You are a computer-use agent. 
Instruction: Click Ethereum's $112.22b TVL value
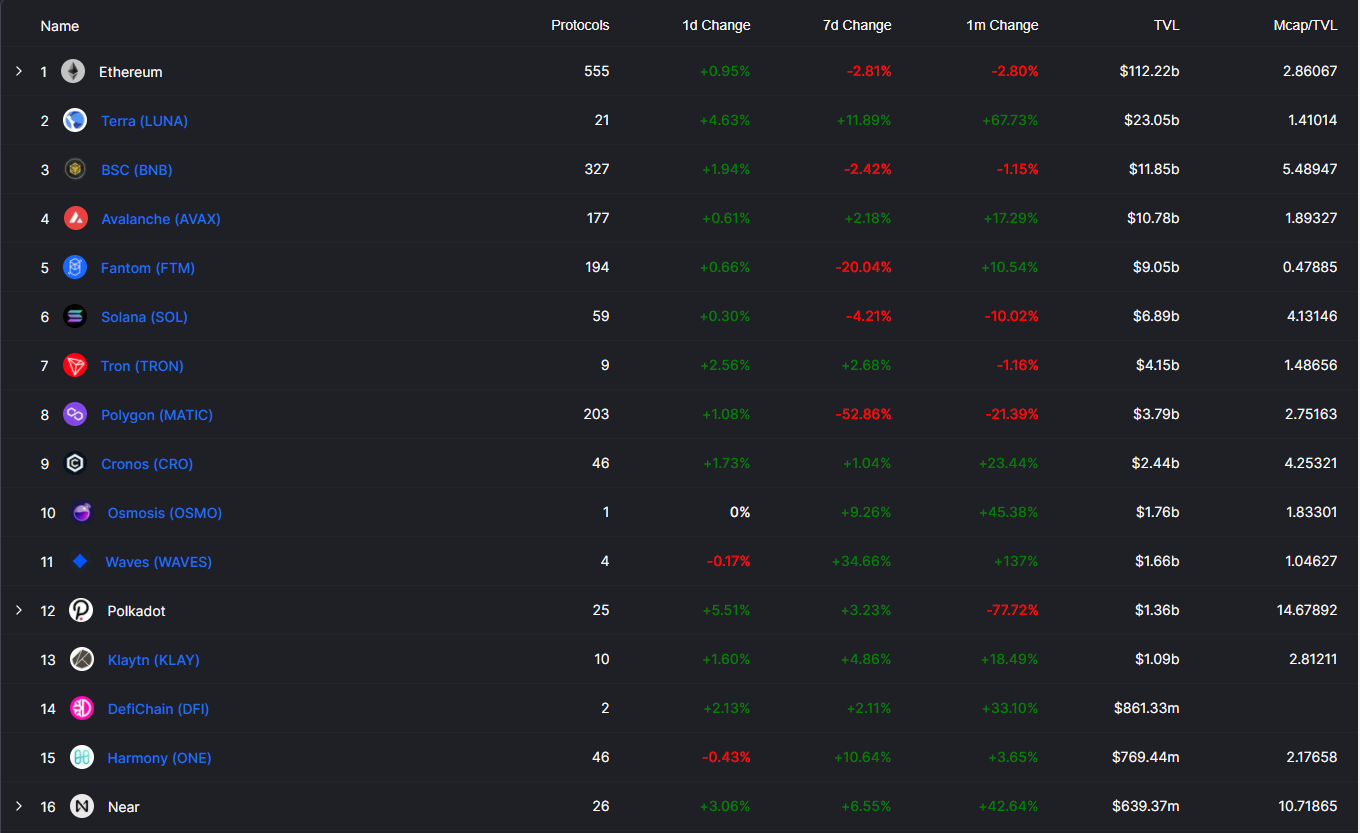pos(1148,71)
